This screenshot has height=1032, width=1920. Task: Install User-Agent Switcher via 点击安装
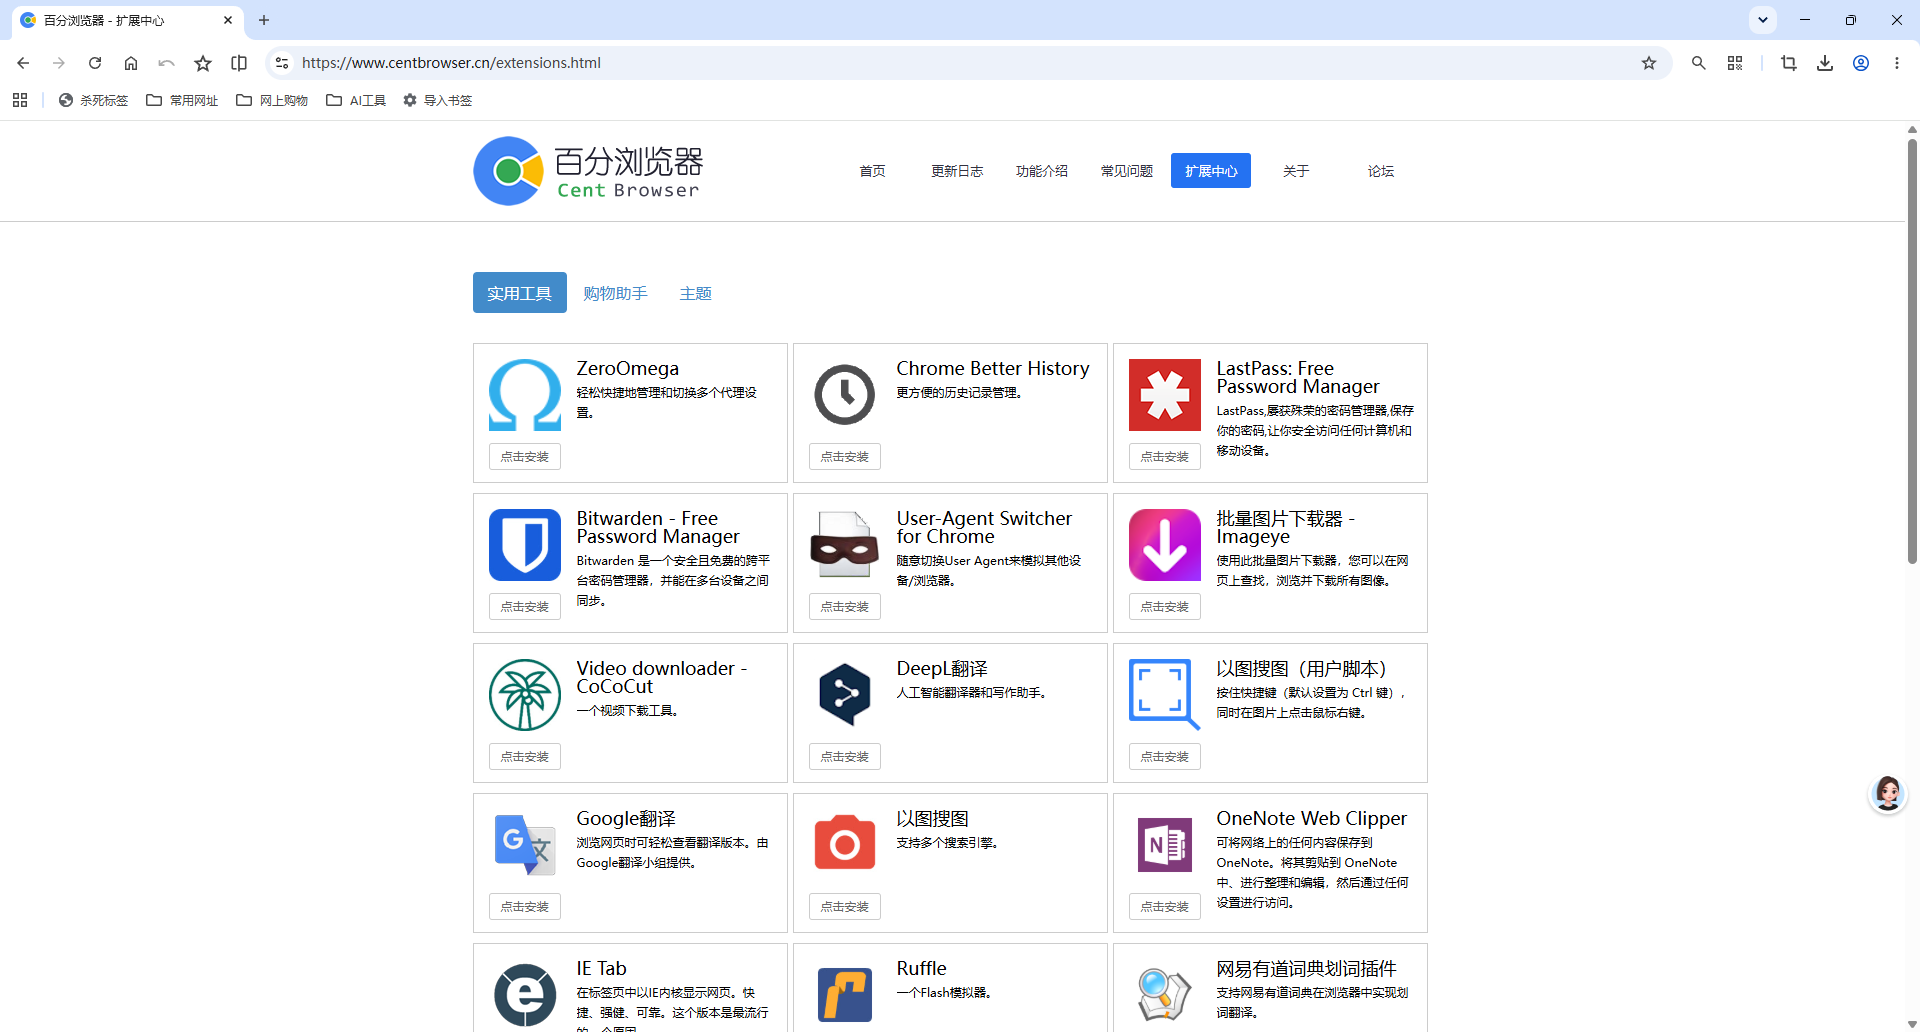(845, 607)
